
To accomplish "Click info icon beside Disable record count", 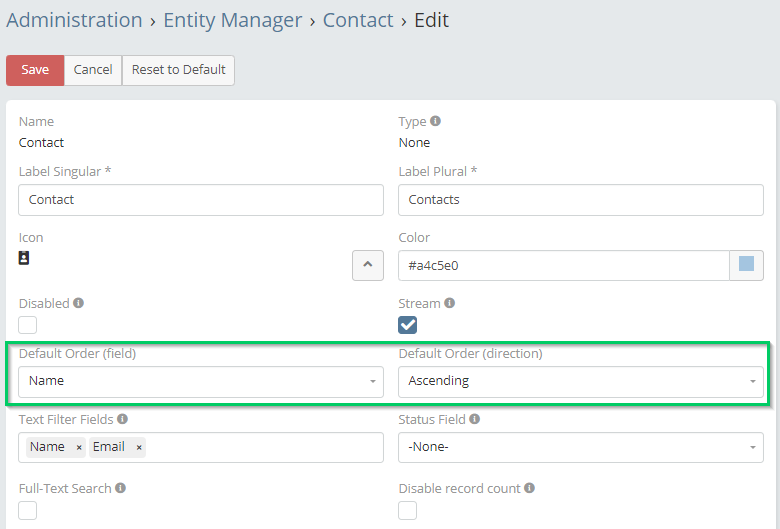I will pos(529,488).
